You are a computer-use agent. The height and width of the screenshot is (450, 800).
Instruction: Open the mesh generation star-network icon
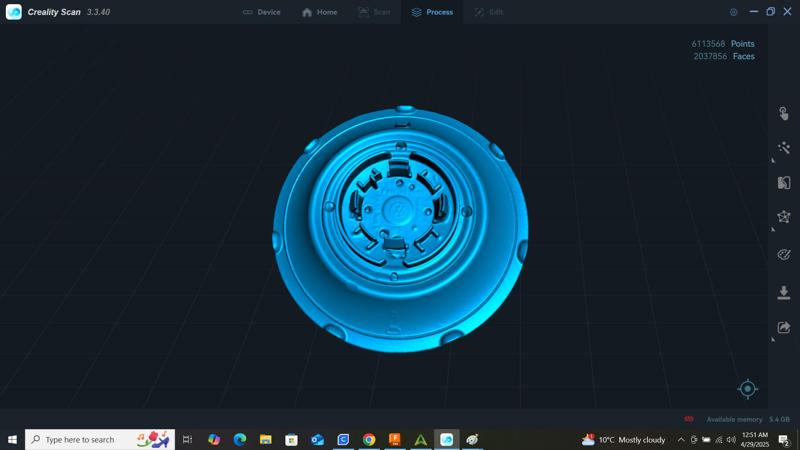tap(784, 217)
